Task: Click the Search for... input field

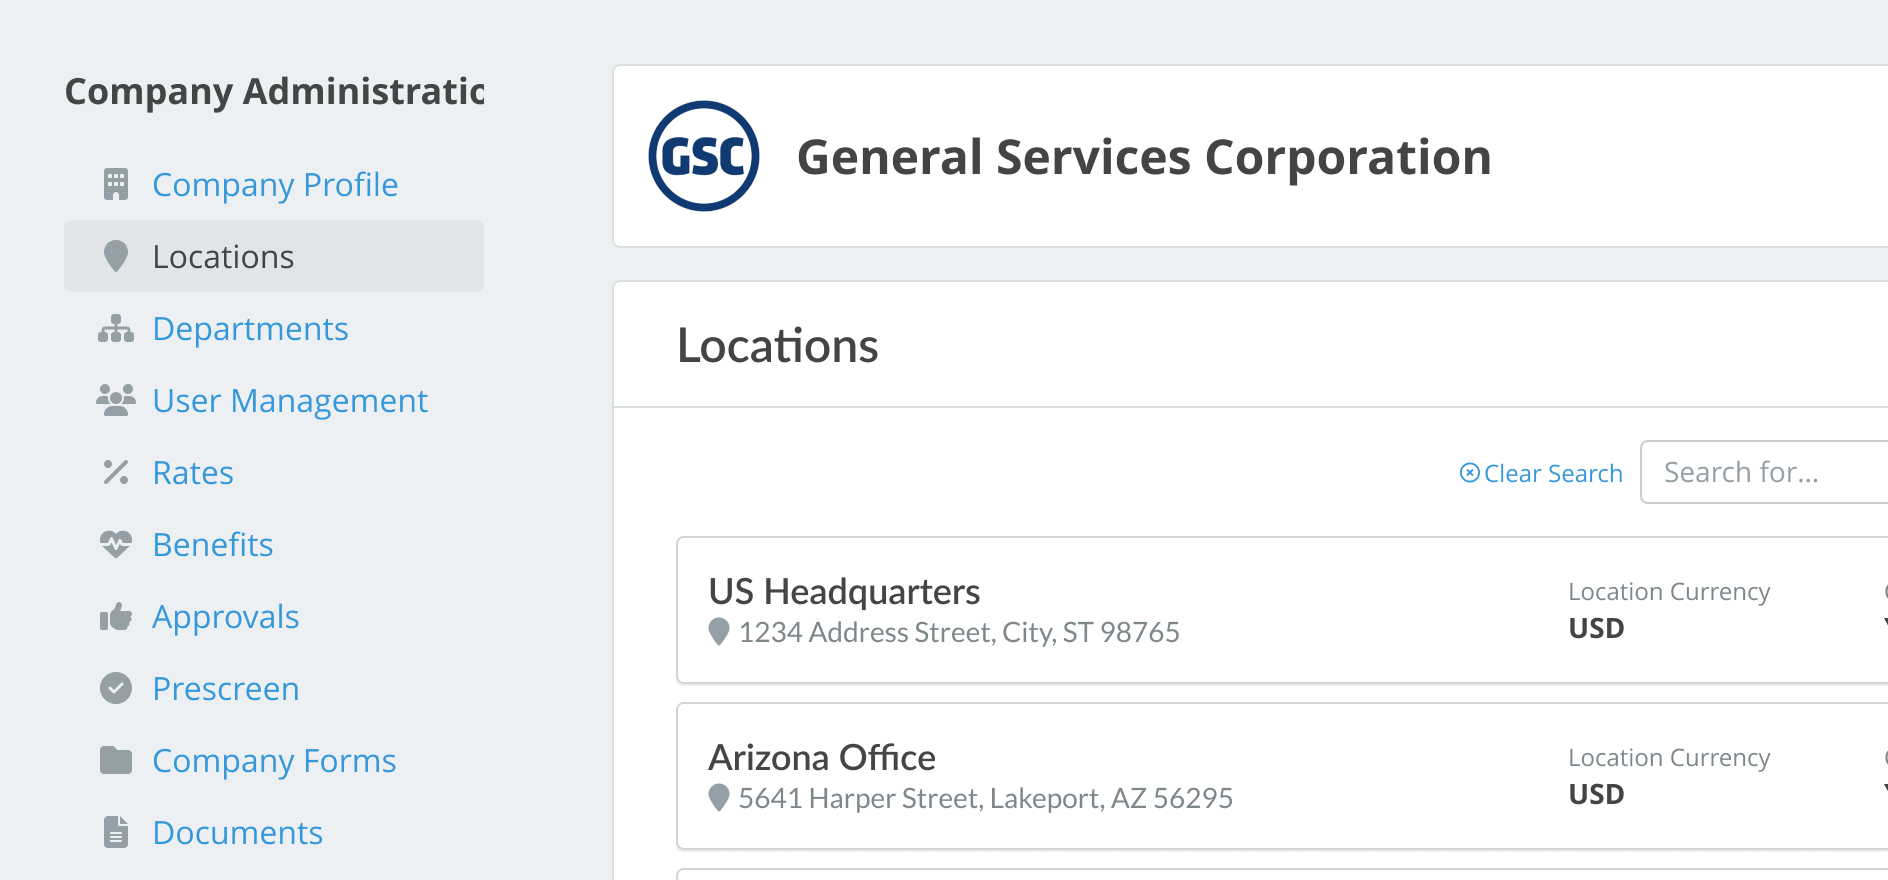Action: tap(1764, 472)
